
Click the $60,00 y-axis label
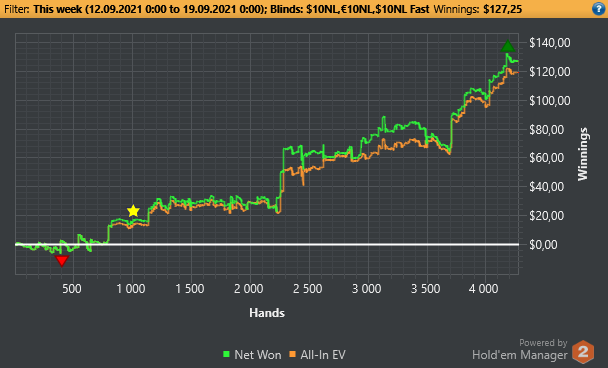point(547,158)
